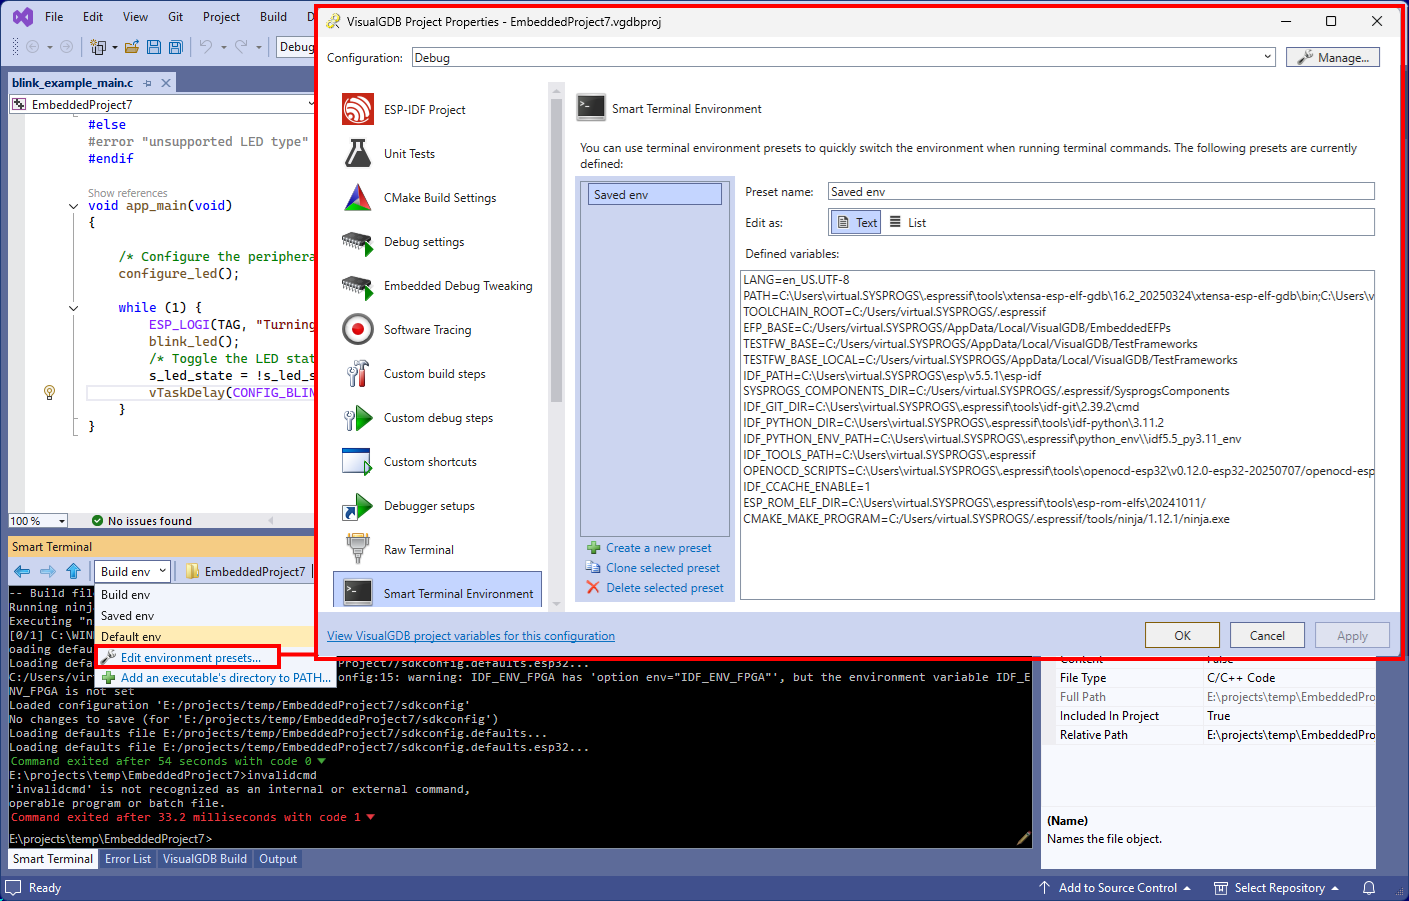This screenshot has width=1409, height=901.
Task: Expand Add to Source Control menu
Action: click(1187, 888)
